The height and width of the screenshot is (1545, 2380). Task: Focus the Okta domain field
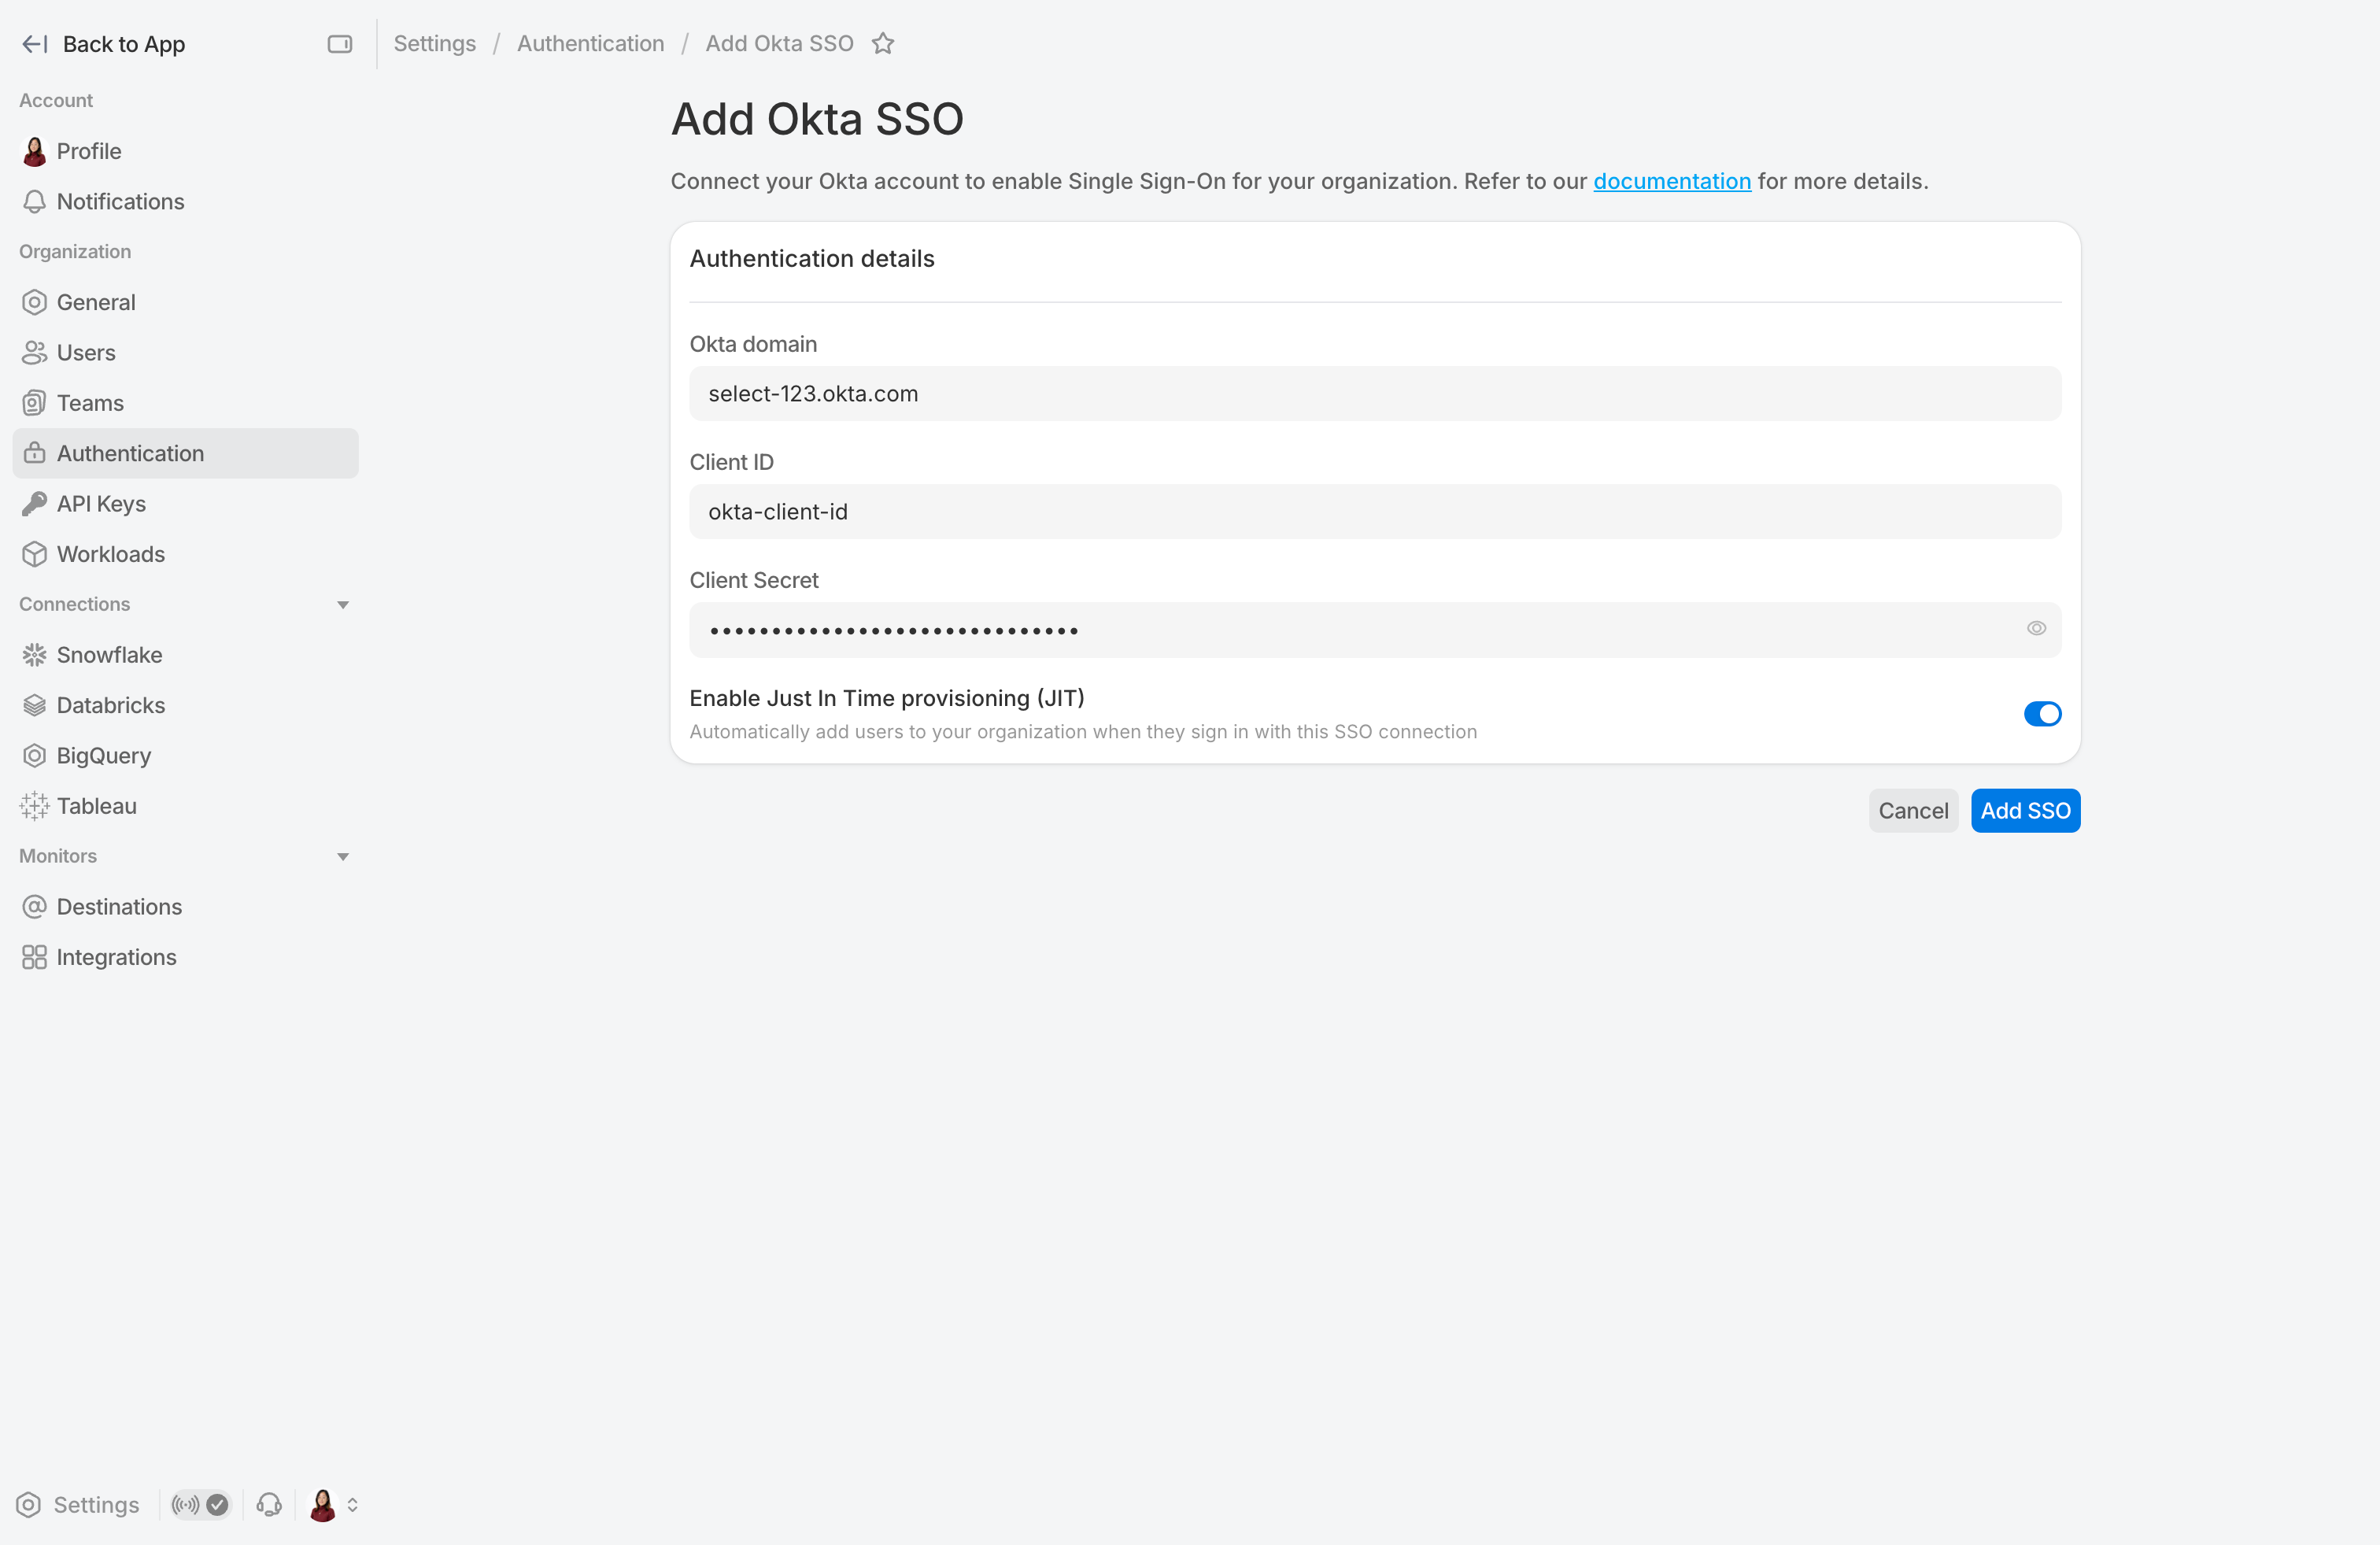pyautogui.click(x=1375, y=394)
